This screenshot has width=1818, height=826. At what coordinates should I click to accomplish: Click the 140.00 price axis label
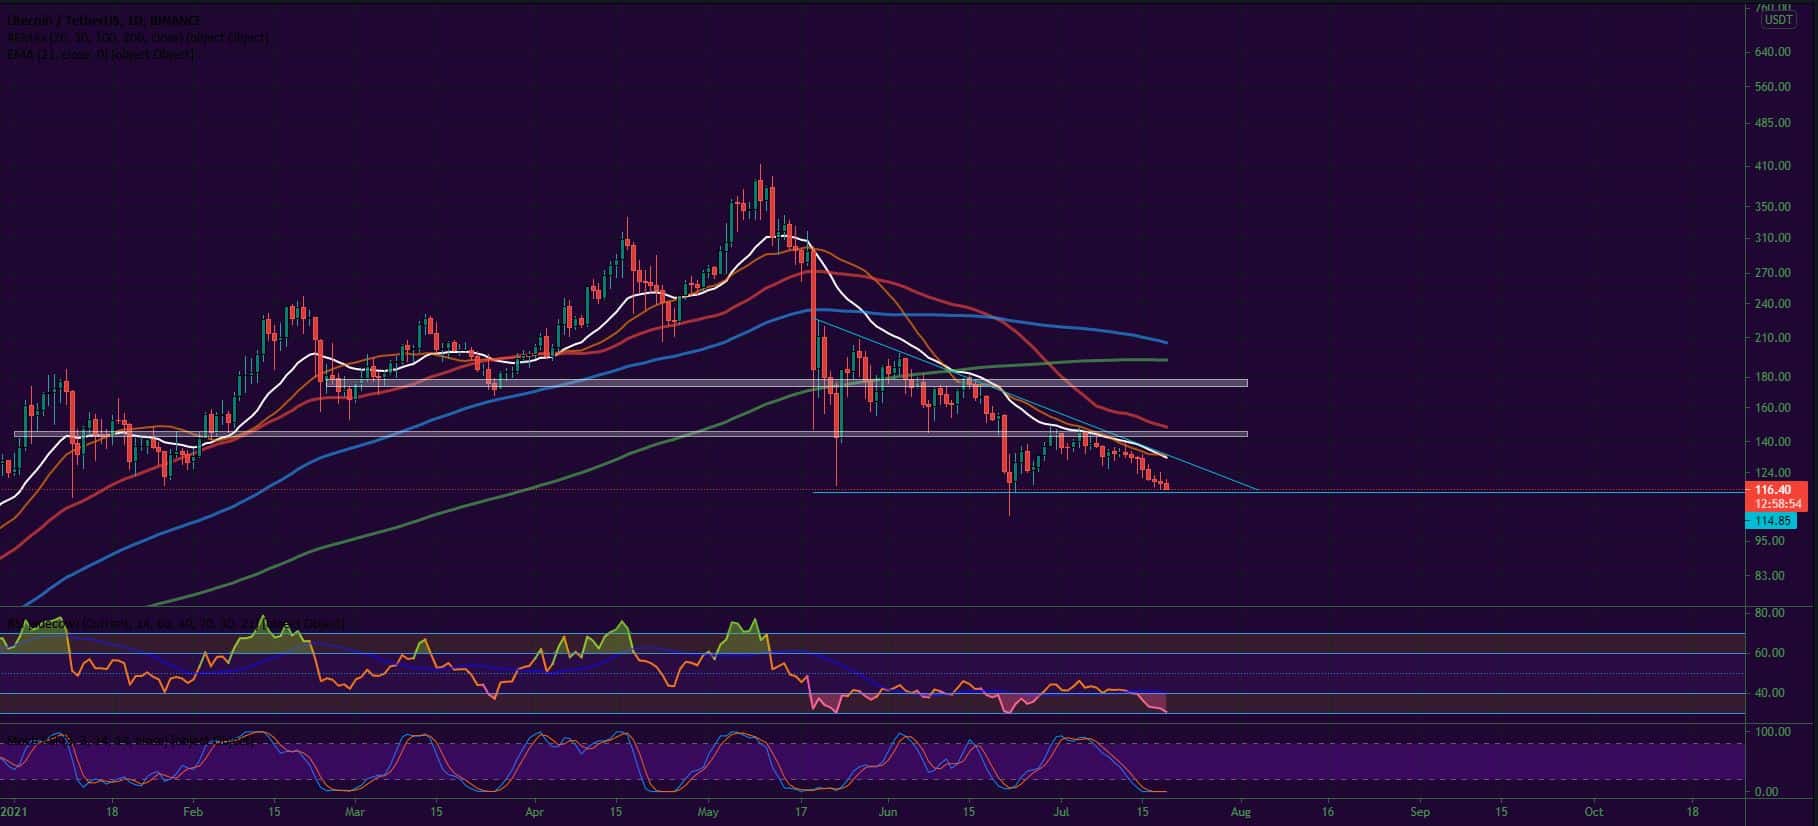coord(1771,442)
